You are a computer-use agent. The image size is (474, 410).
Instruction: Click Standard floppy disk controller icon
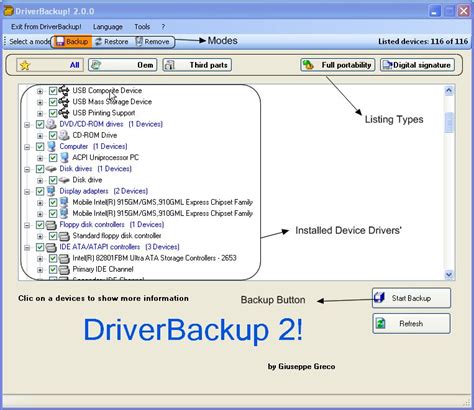tap(64, 236)
